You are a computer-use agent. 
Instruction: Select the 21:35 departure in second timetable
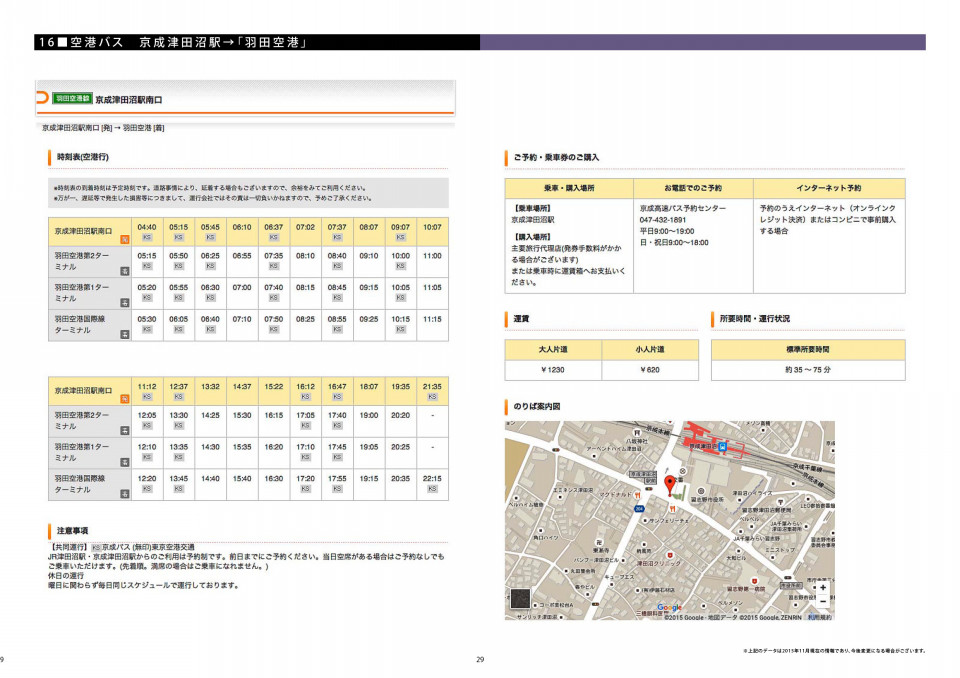pos(432,386)
